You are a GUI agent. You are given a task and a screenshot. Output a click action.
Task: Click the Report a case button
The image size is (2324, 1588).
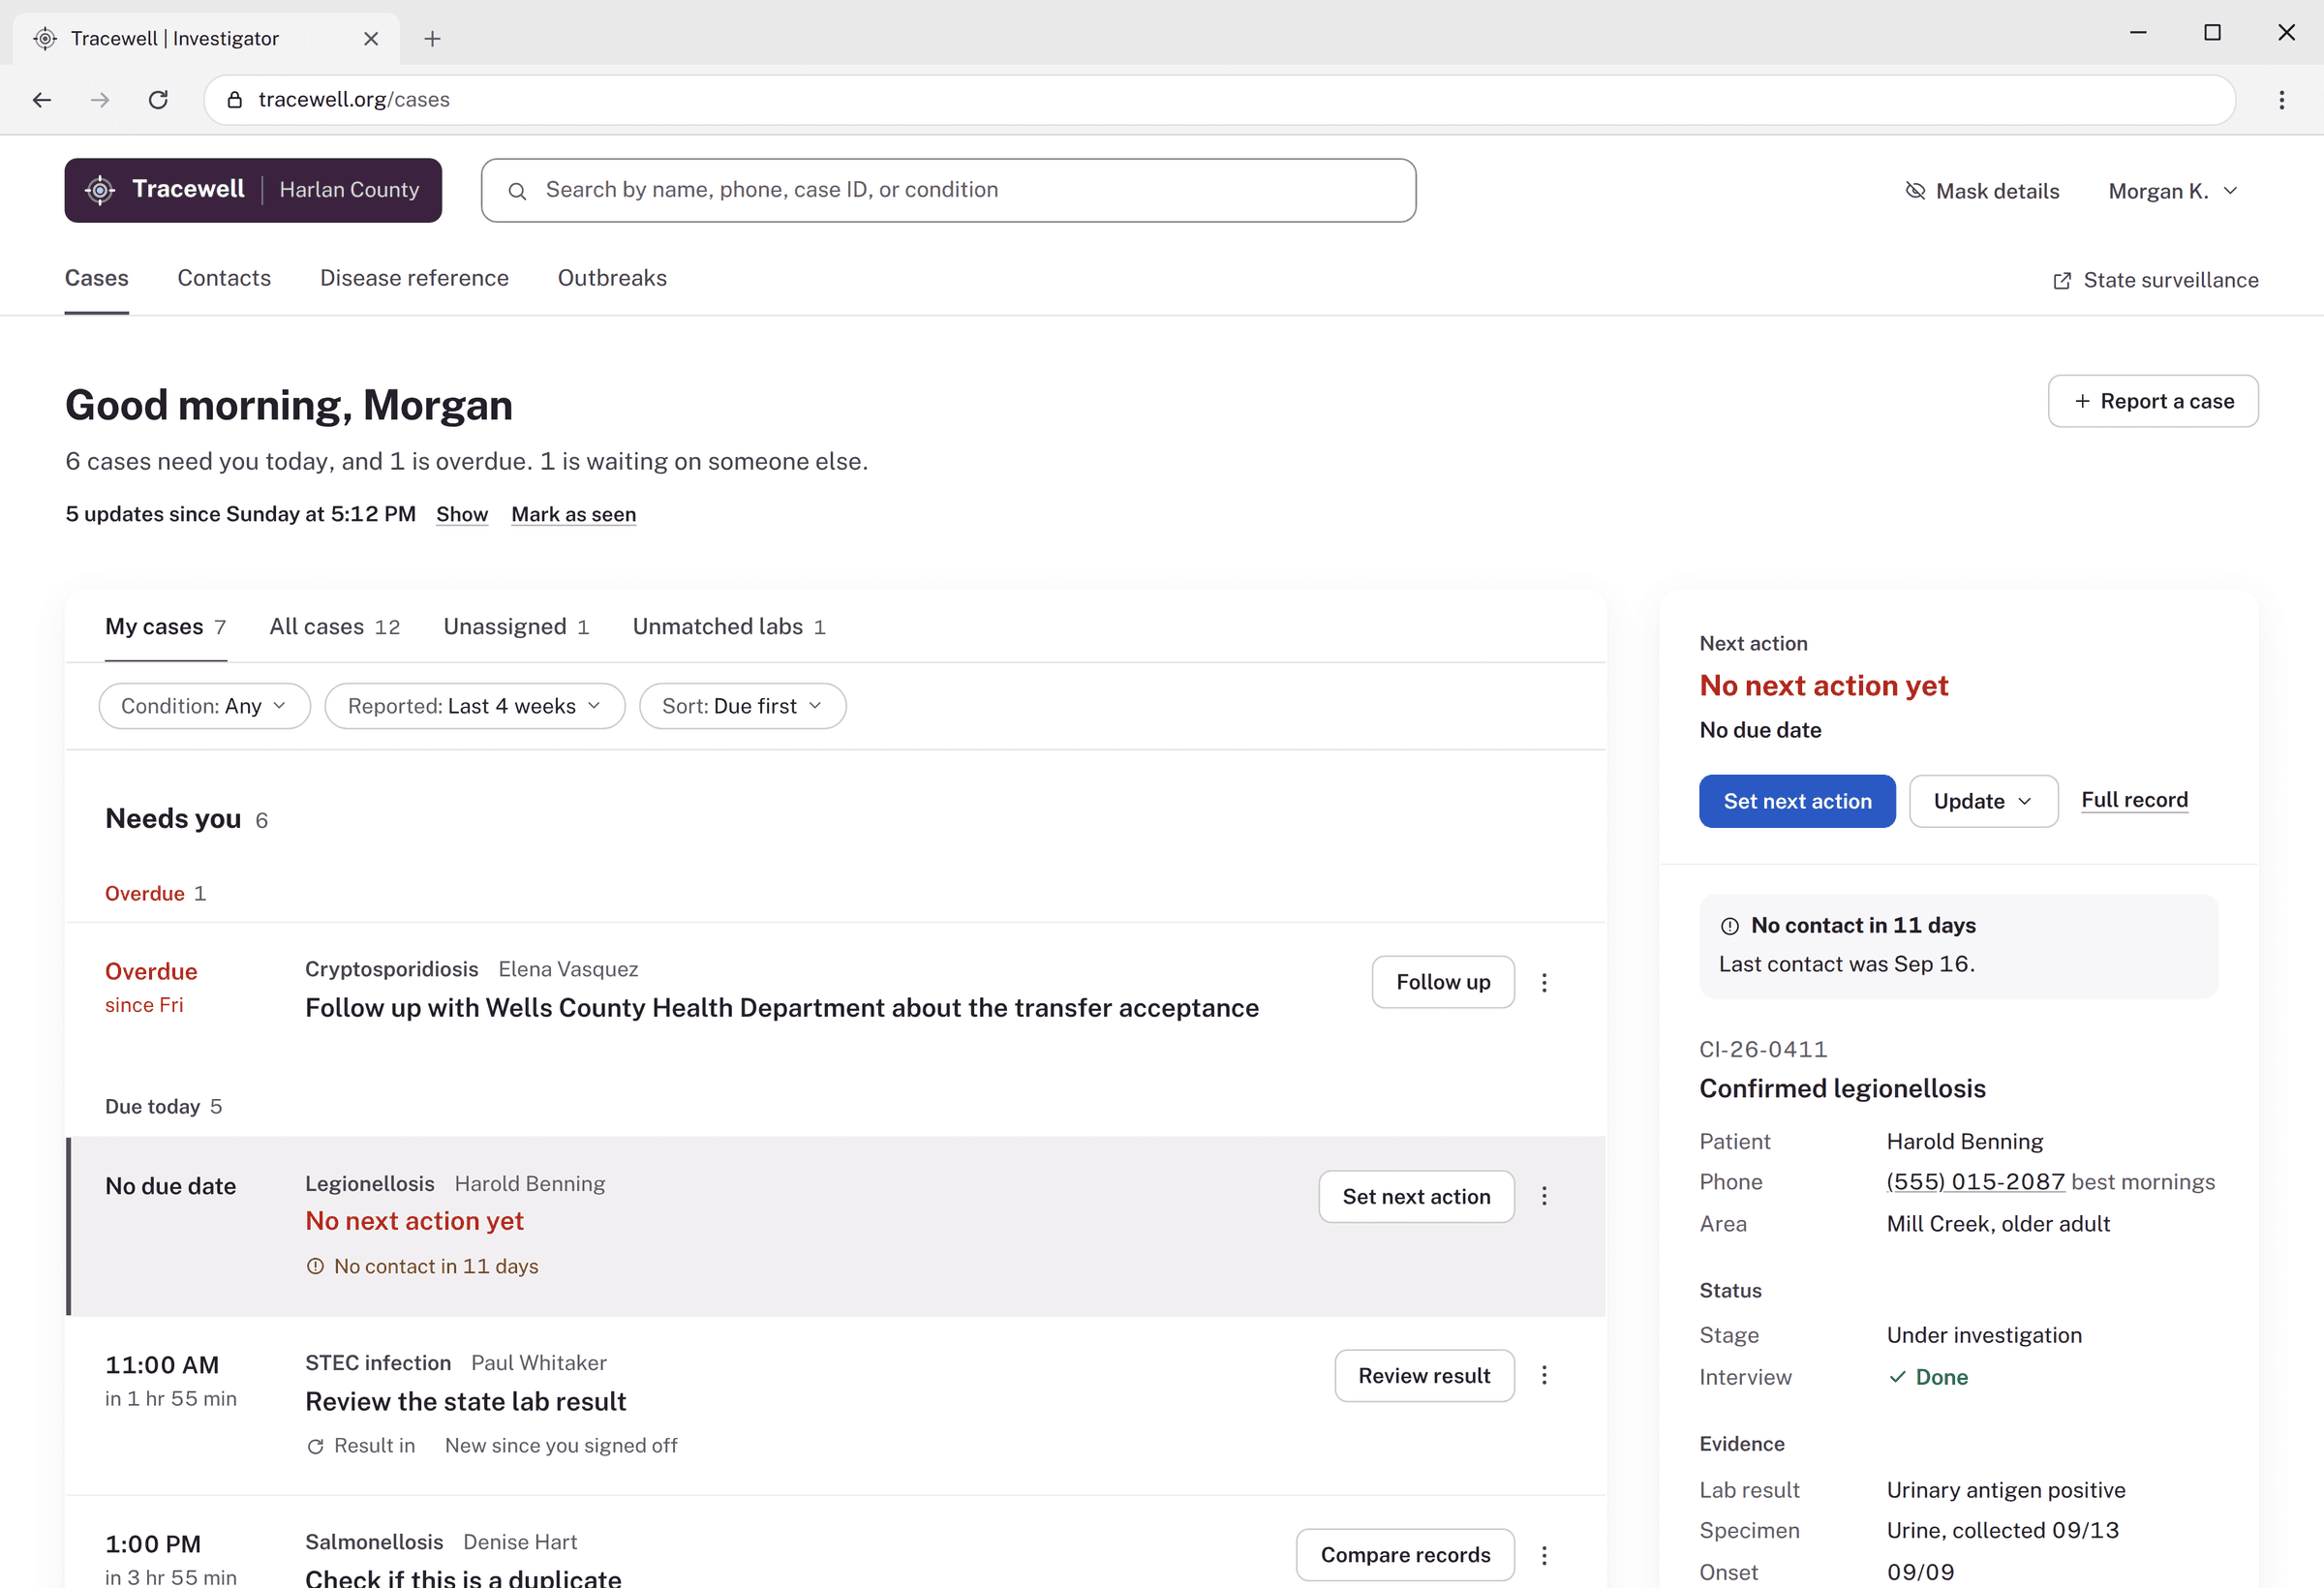[2153, 401]
